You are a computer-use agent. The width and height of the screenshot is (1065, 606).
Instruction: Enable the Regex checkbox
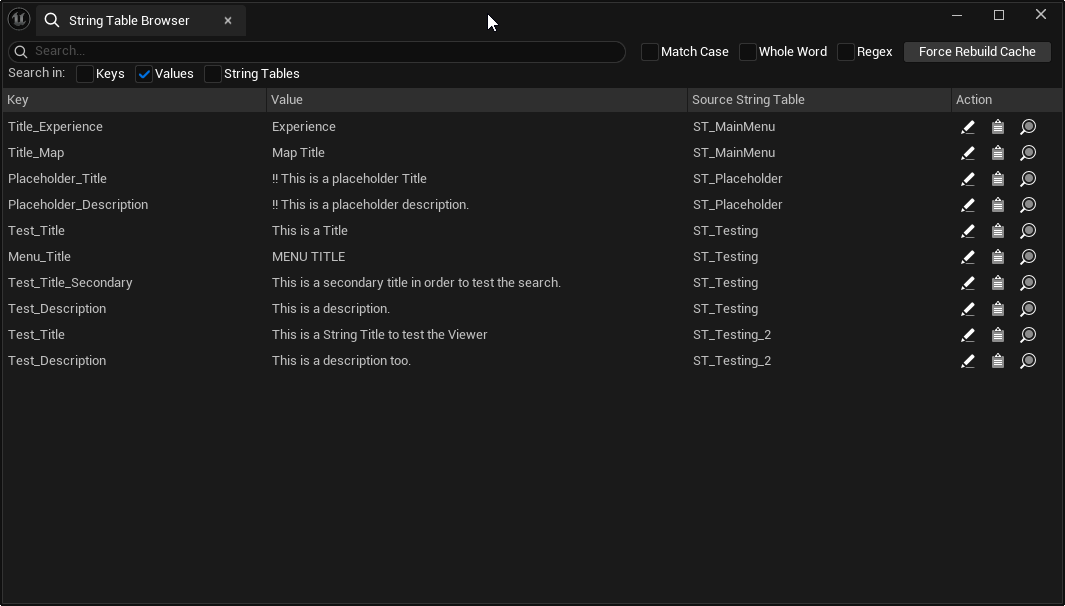coord(846,52)
